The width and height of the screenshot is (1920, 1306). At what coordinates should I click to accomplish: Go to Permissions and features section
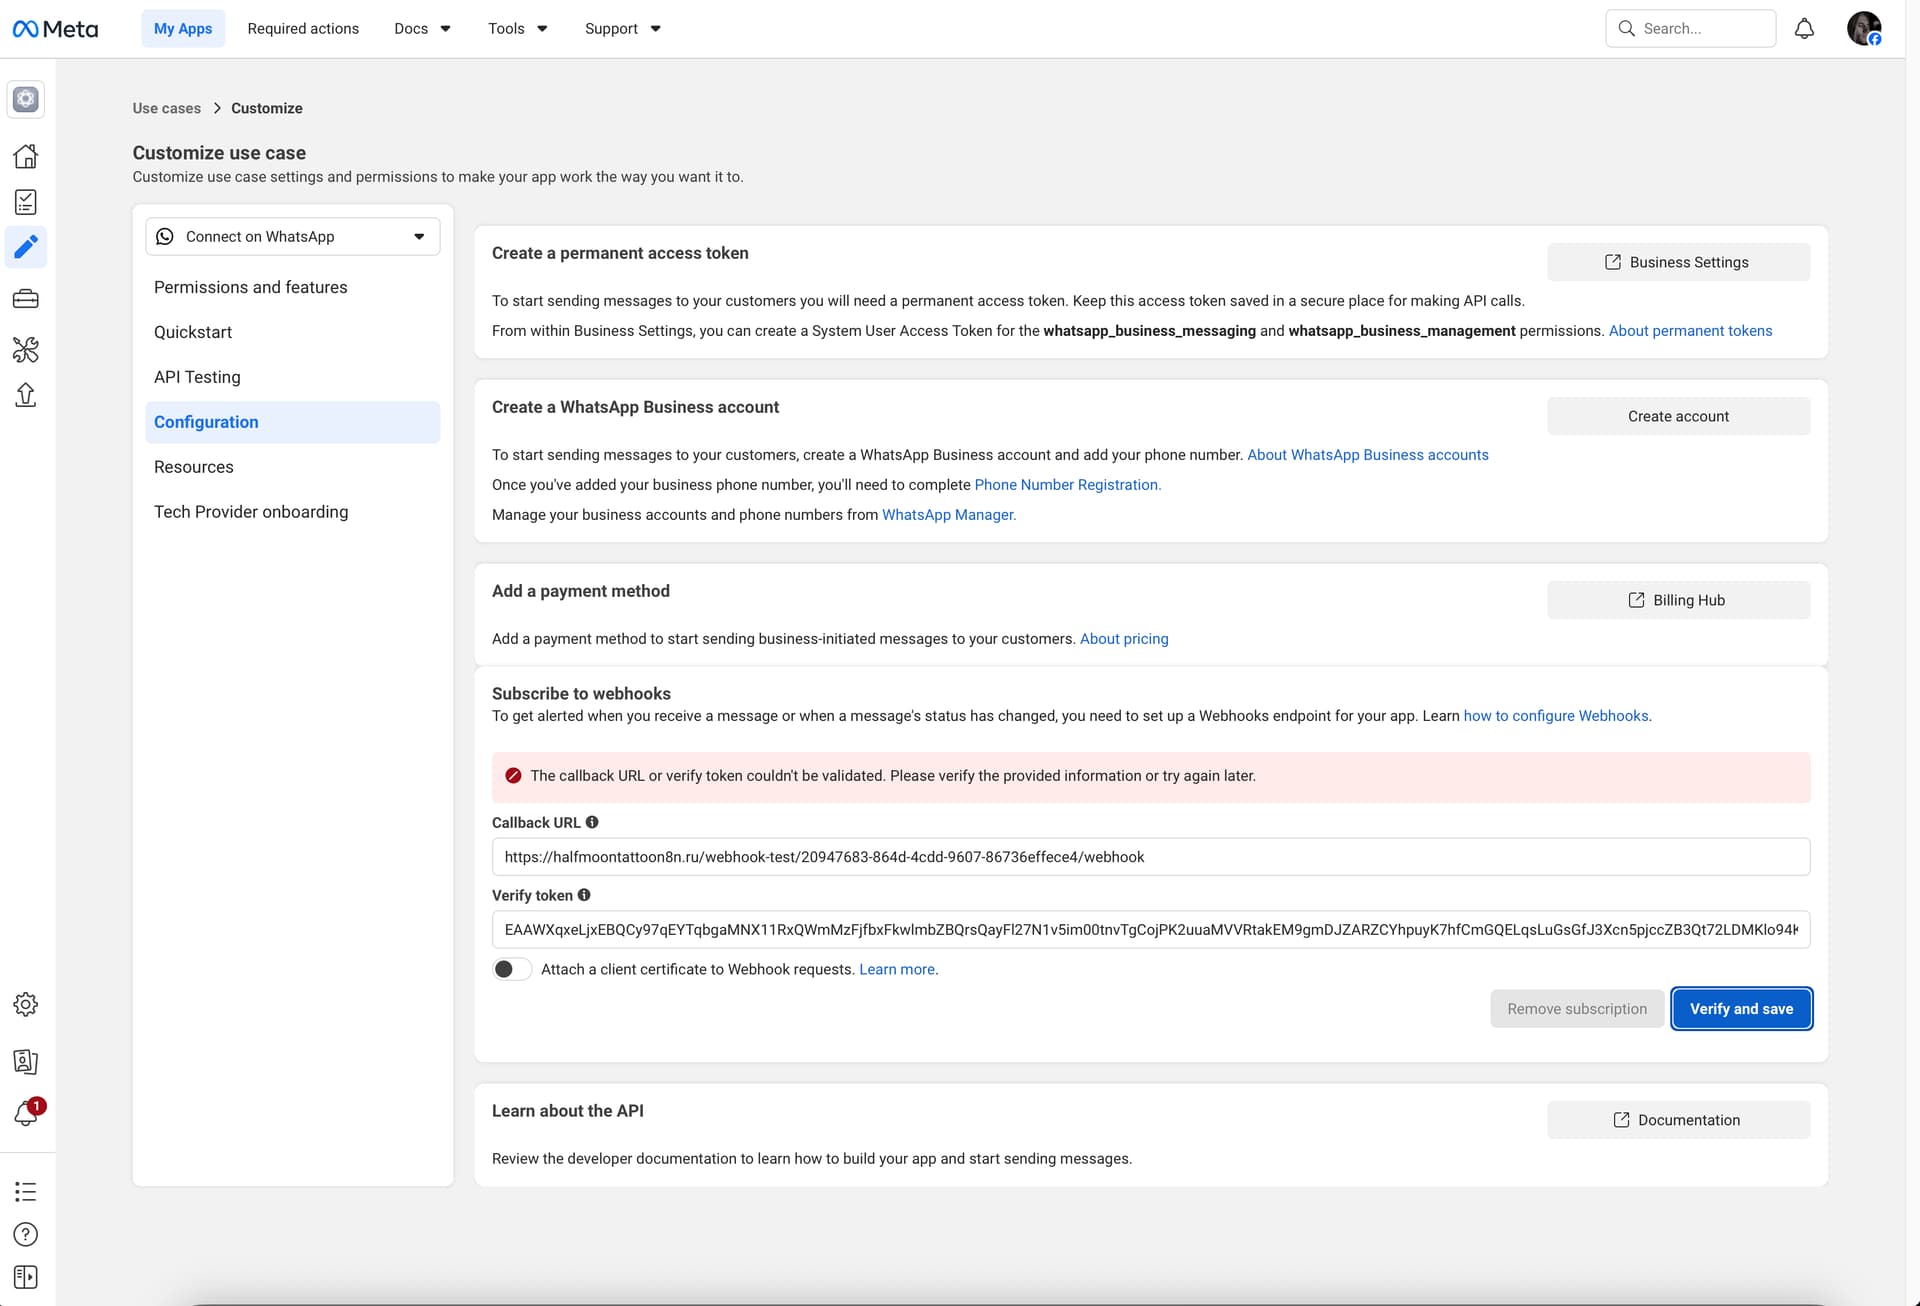coord(250,287)
